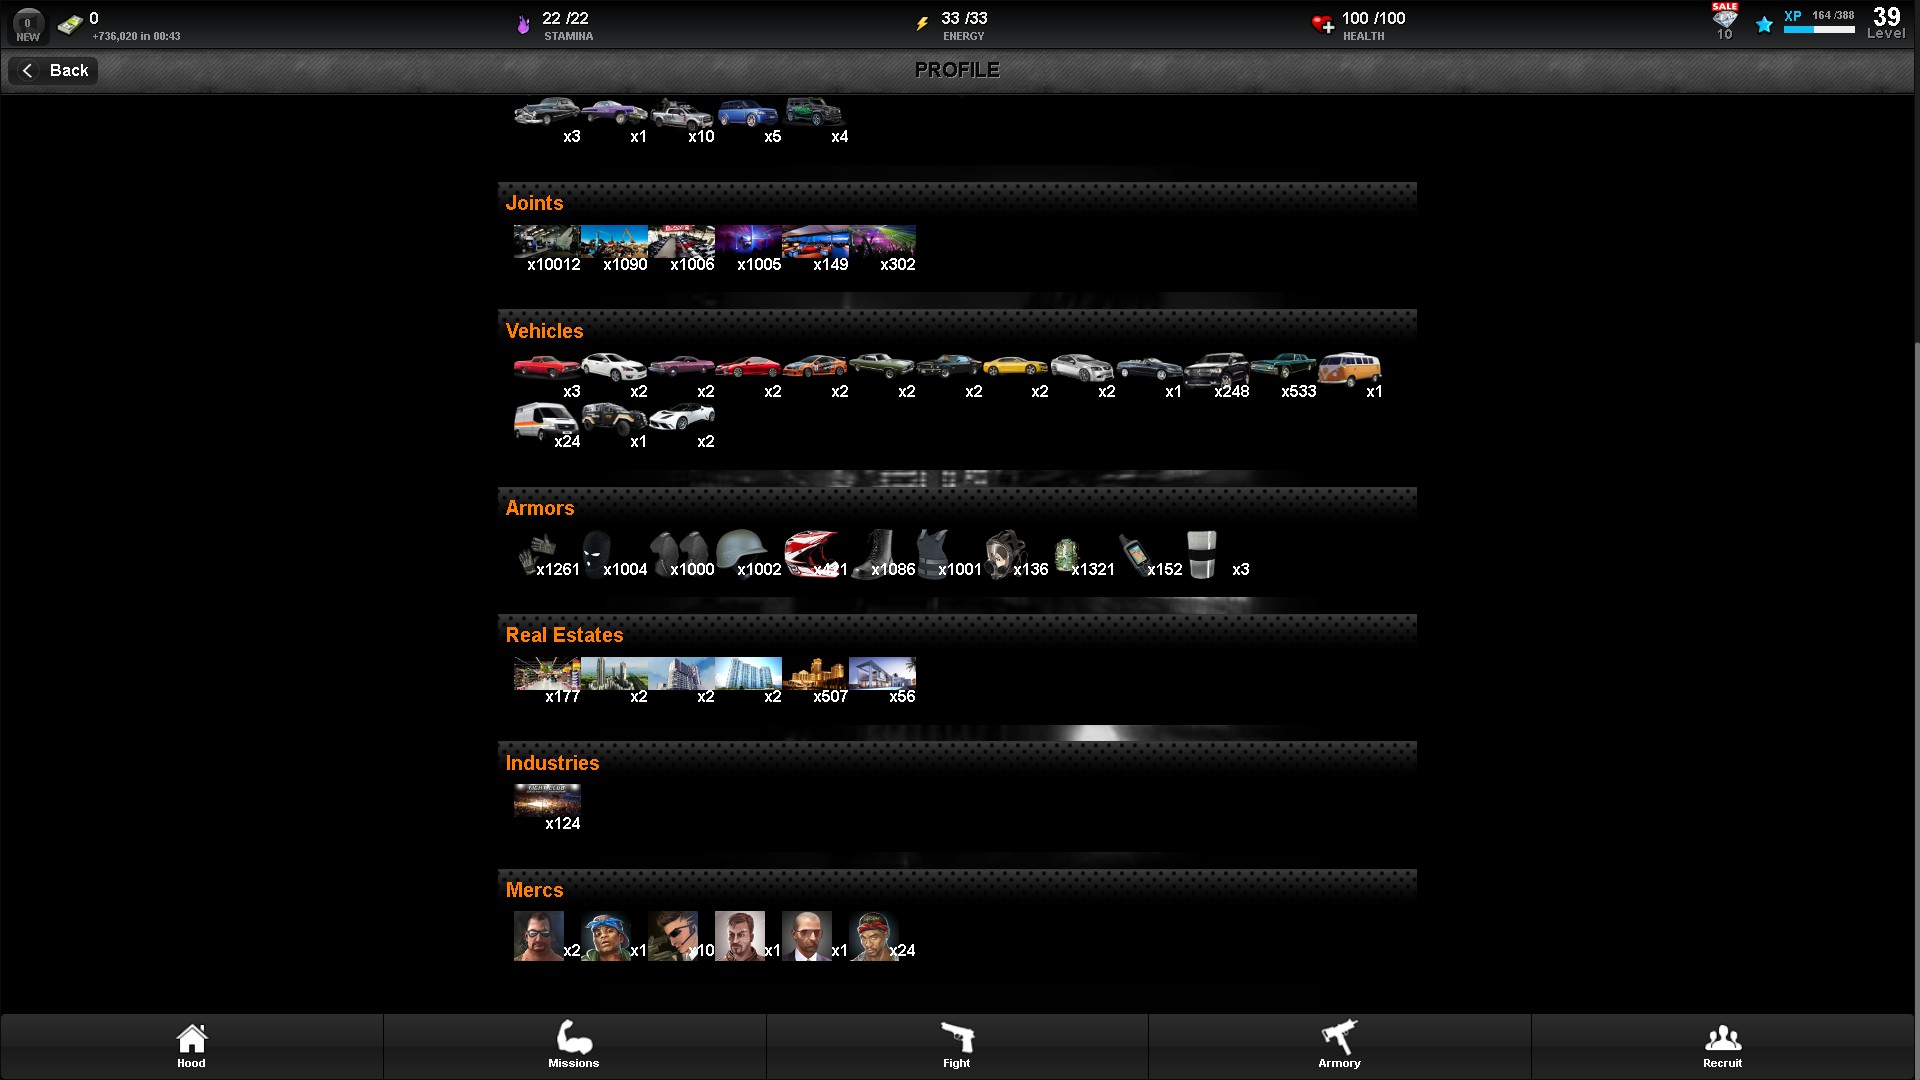Select the Recruit tab

pos(1722,1046)
